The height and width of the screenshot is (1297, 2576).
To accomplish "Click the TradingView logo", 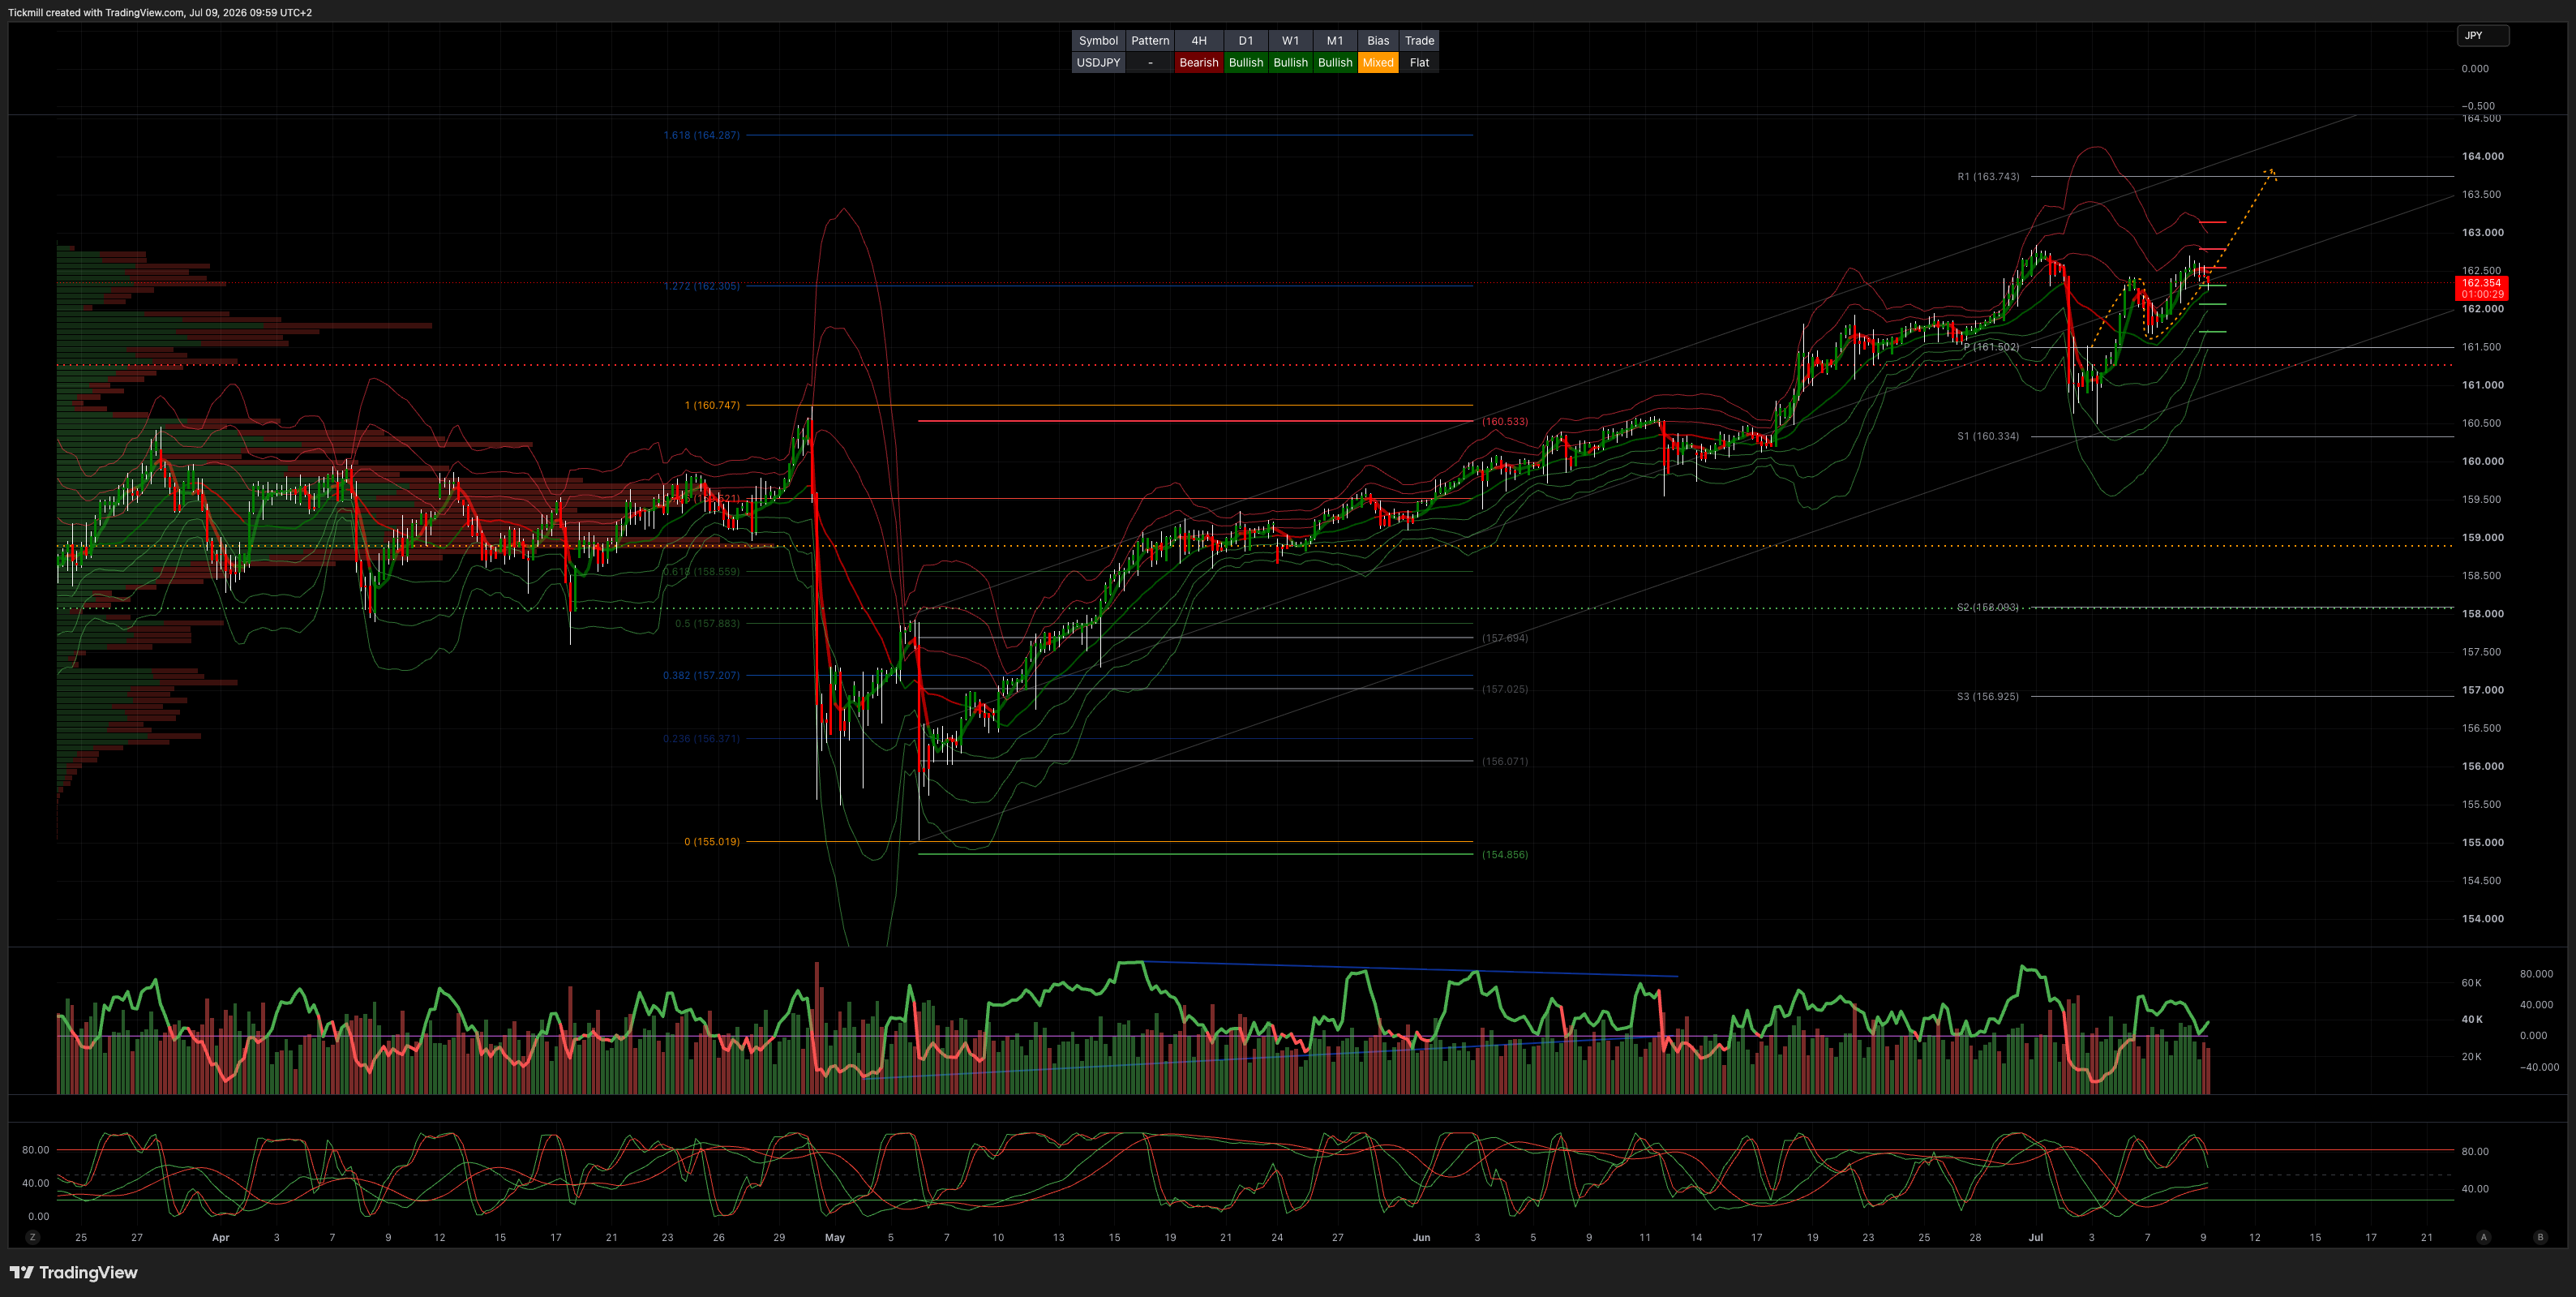I will (74, 1272).
